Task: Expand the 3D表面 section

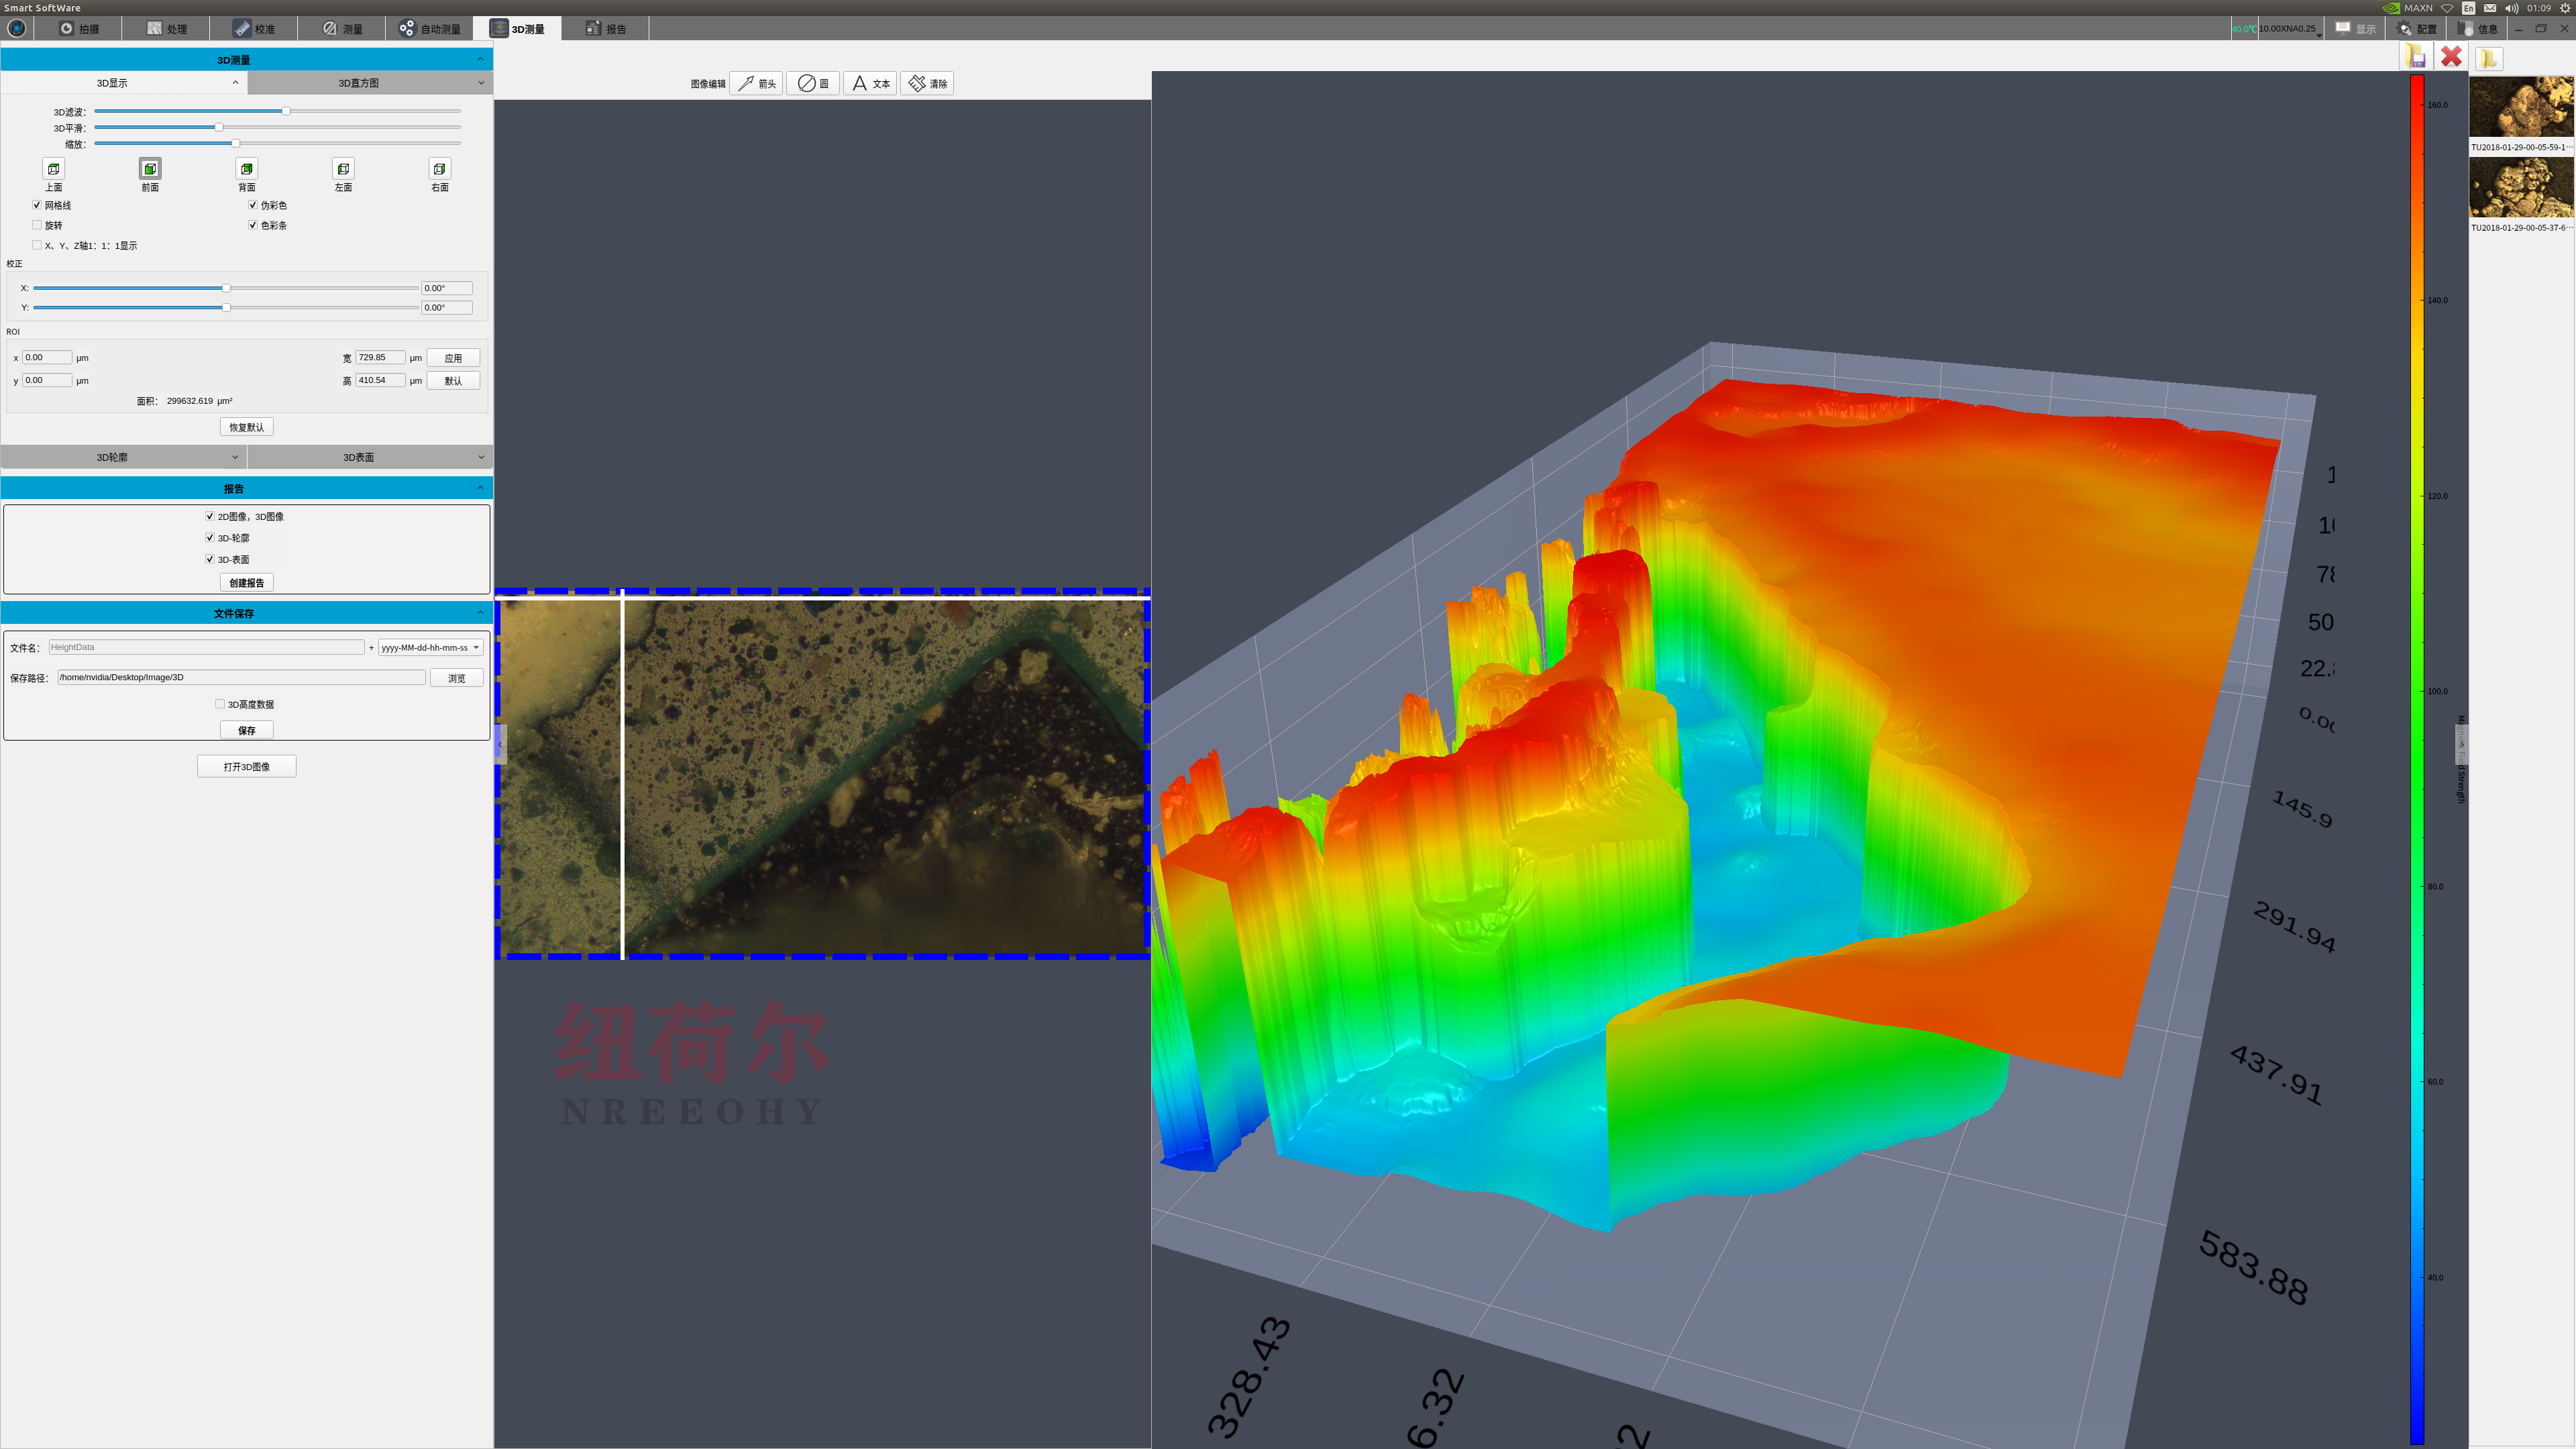Action: (370, 457)
